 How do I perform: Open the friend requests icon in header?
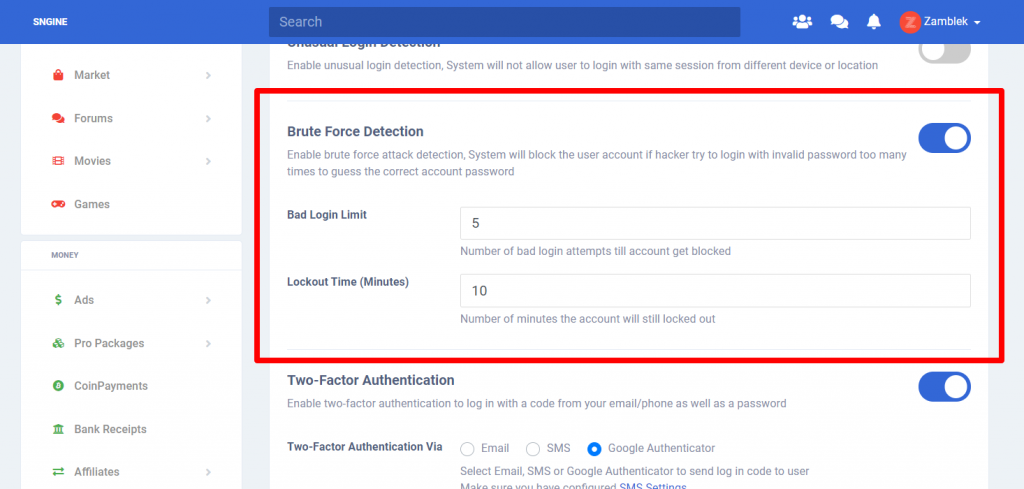pyautogui.click(x=801, y=22)
